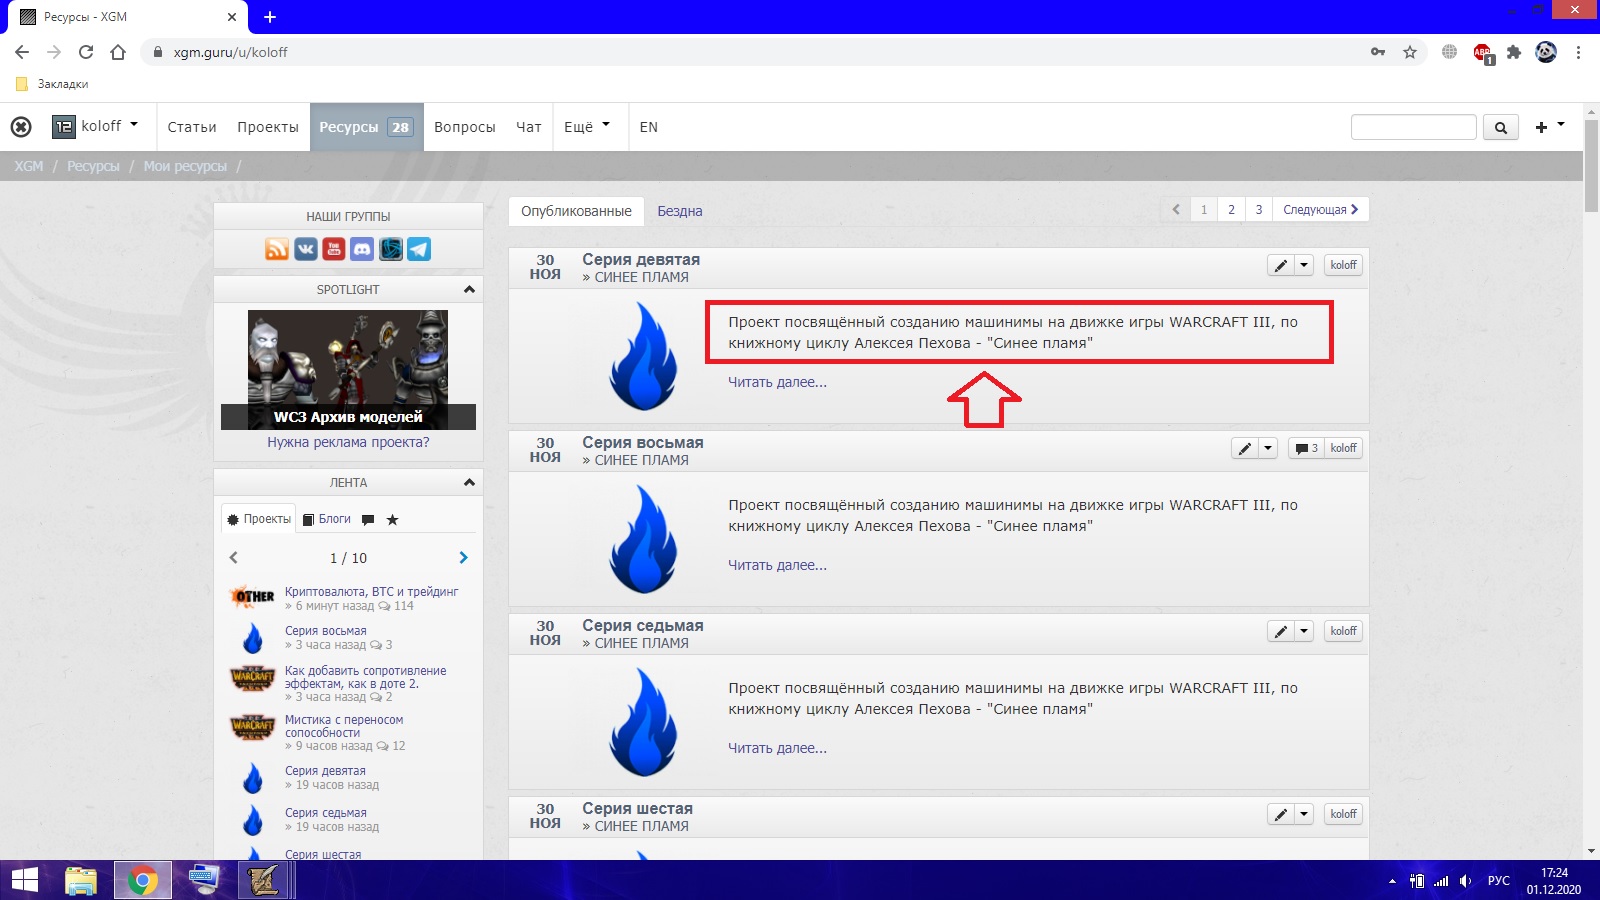
Task: Open the Battle.net group icon
Action: (391, 249)
